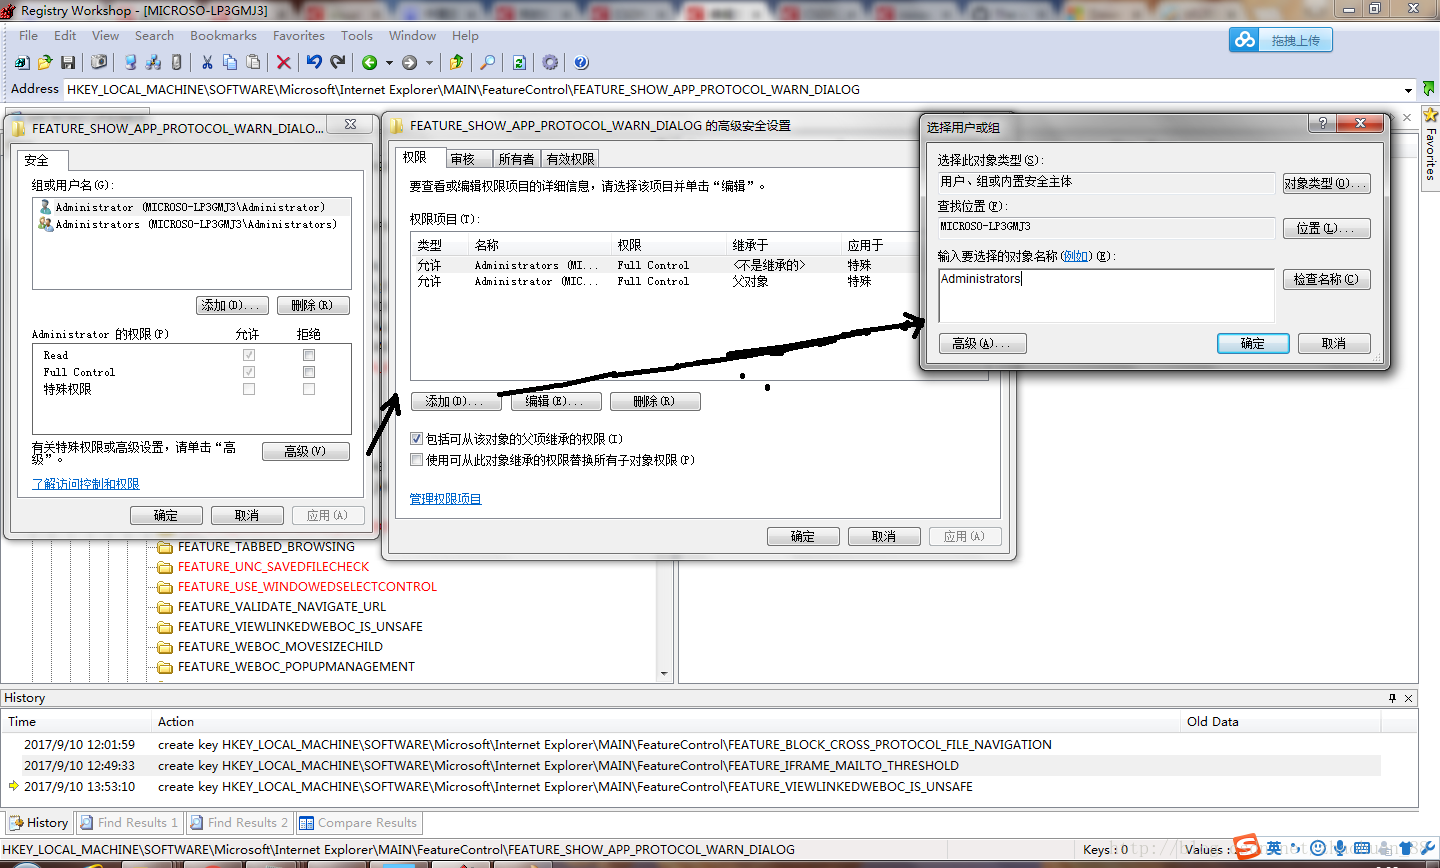1440x868 pixels.
Task: Click the History panel pin button
Action: (x=1392, y=698)
